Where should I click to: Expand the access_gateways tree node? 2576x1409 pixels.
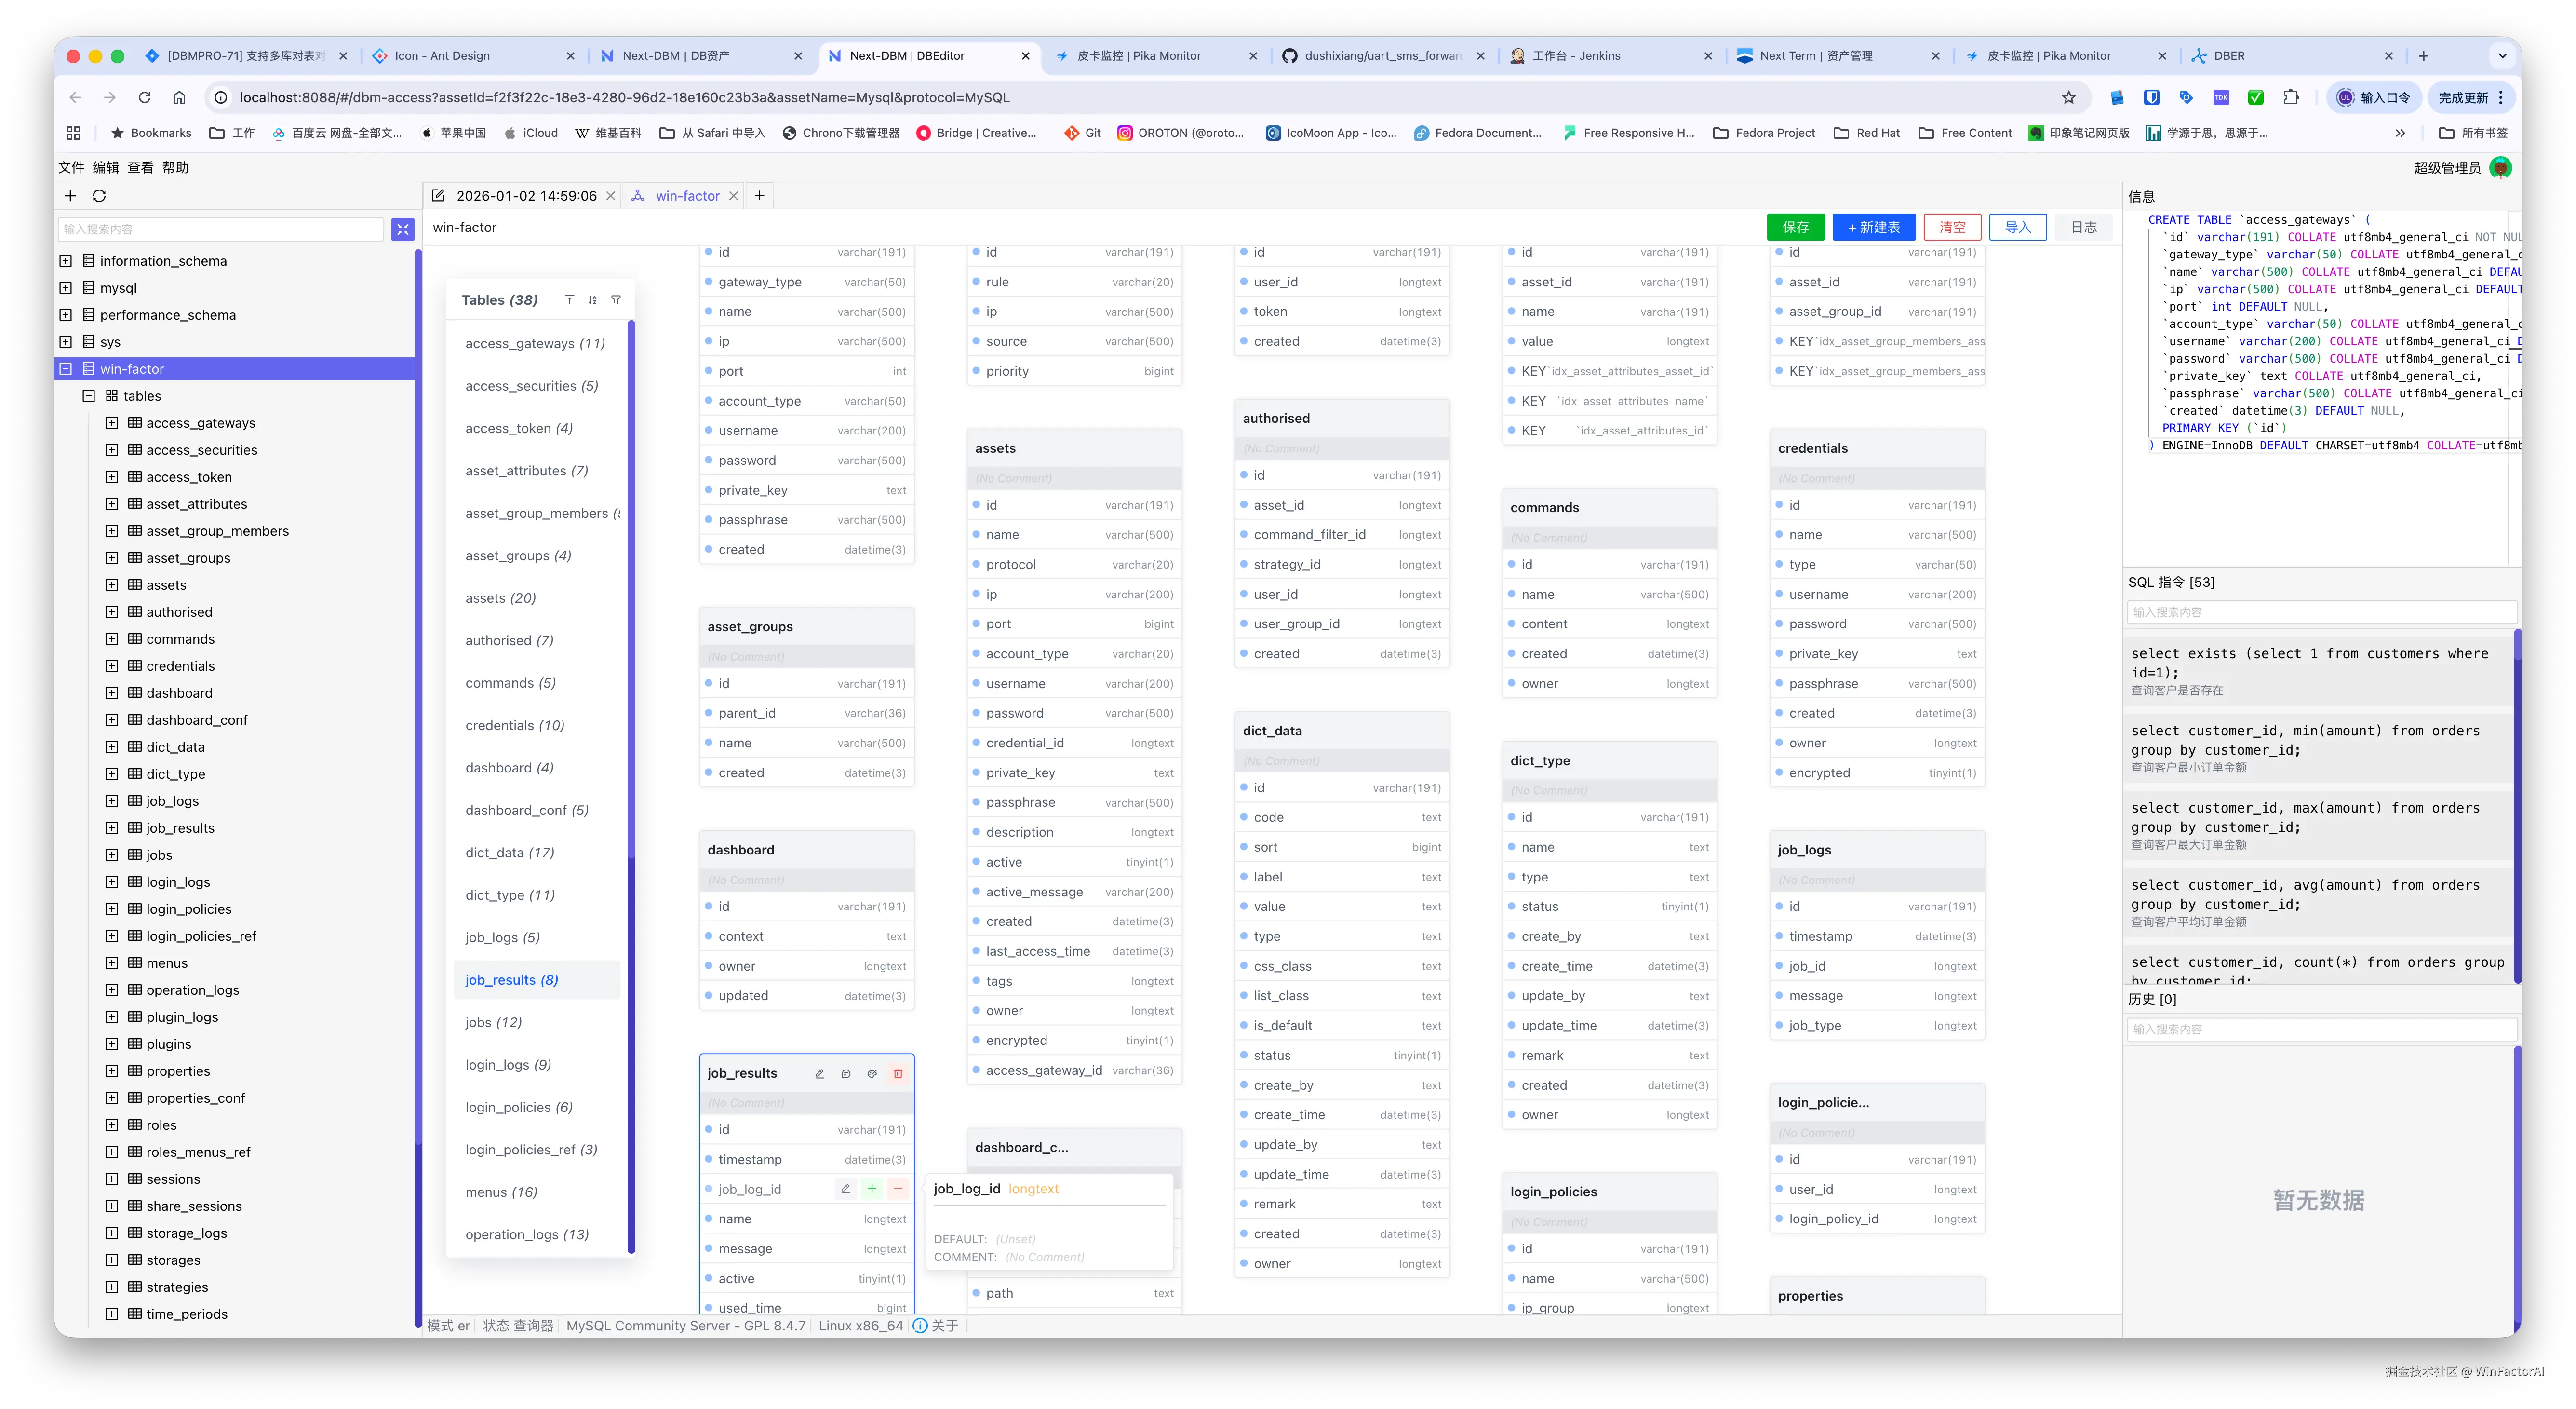point(112,423)
